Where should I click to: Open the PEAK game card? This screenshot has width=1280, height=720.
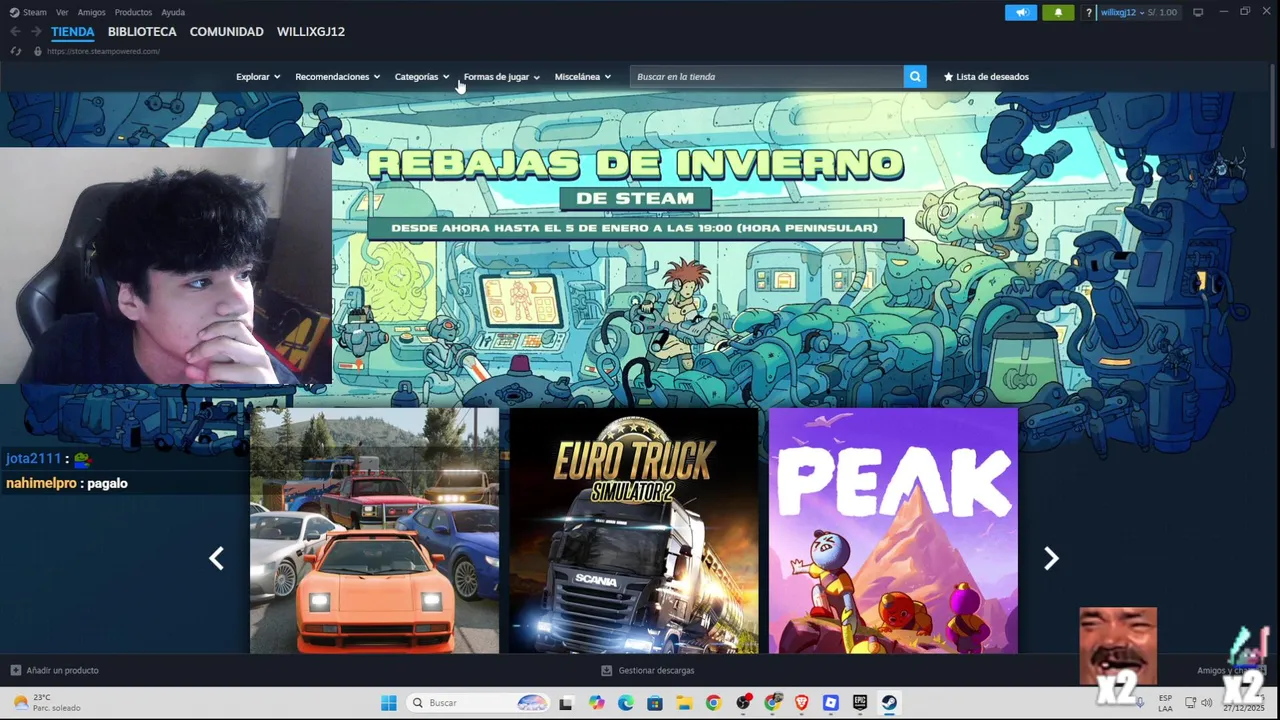(x=893, y=530)
